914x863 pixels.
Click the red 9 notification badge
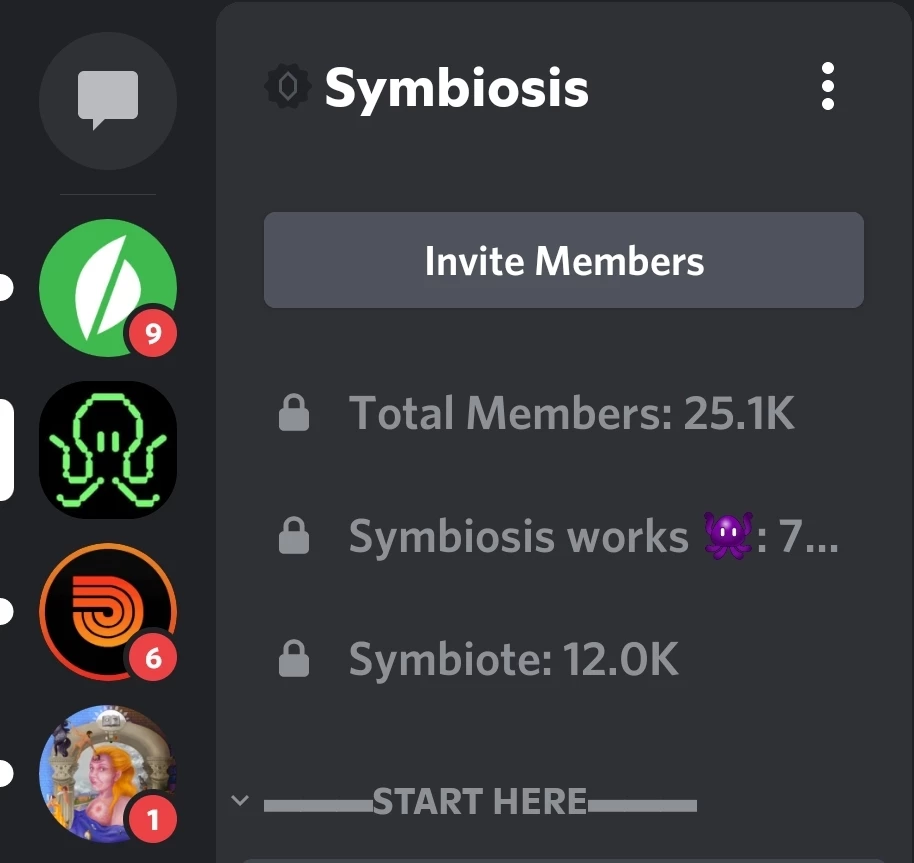[x=153, y=333]
